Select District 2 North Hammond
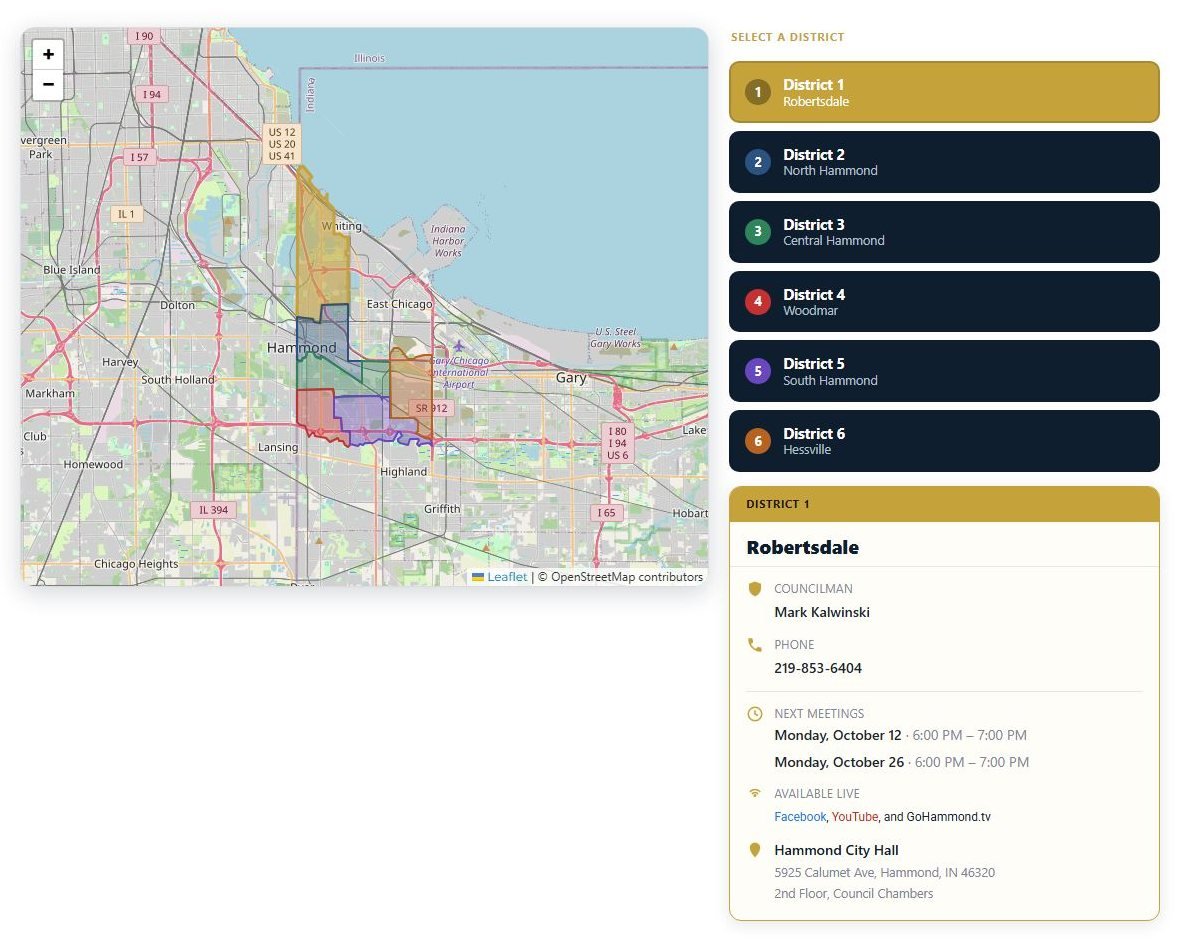1180x940 pixels. 944,162
